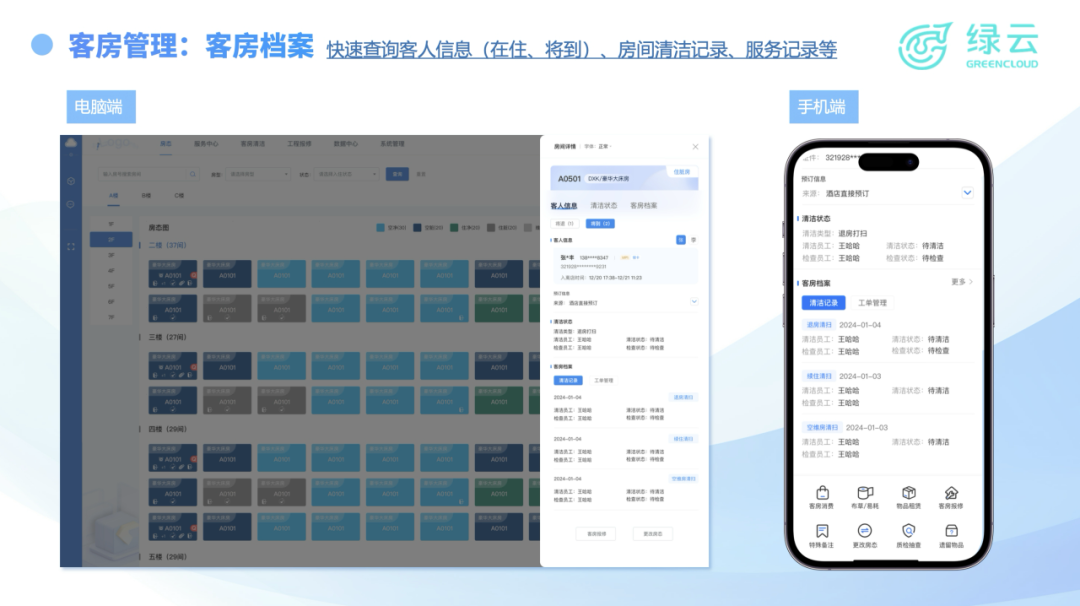
Task: Click 空净 light blue legend swatch
Action: 380,227
